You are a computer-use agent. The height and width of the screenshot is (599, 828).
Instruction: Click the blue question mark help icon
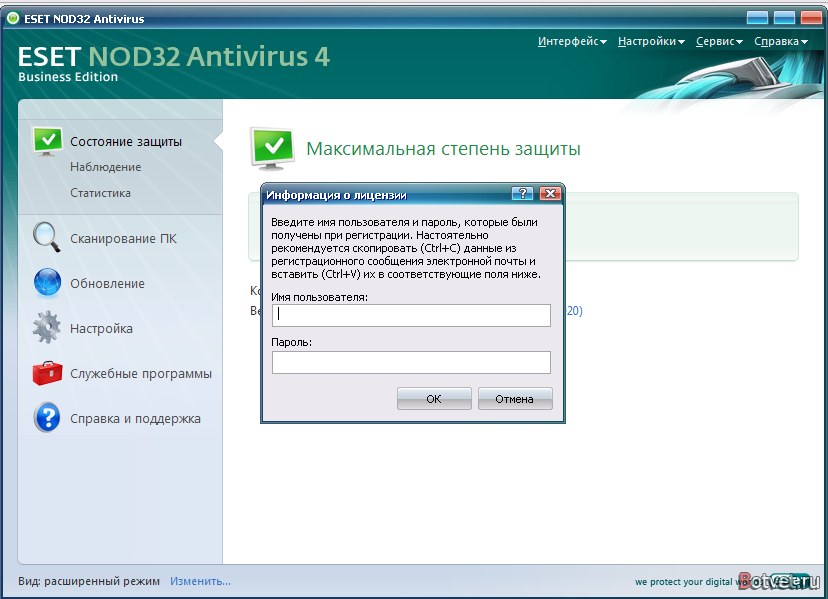tap(47, 417)
